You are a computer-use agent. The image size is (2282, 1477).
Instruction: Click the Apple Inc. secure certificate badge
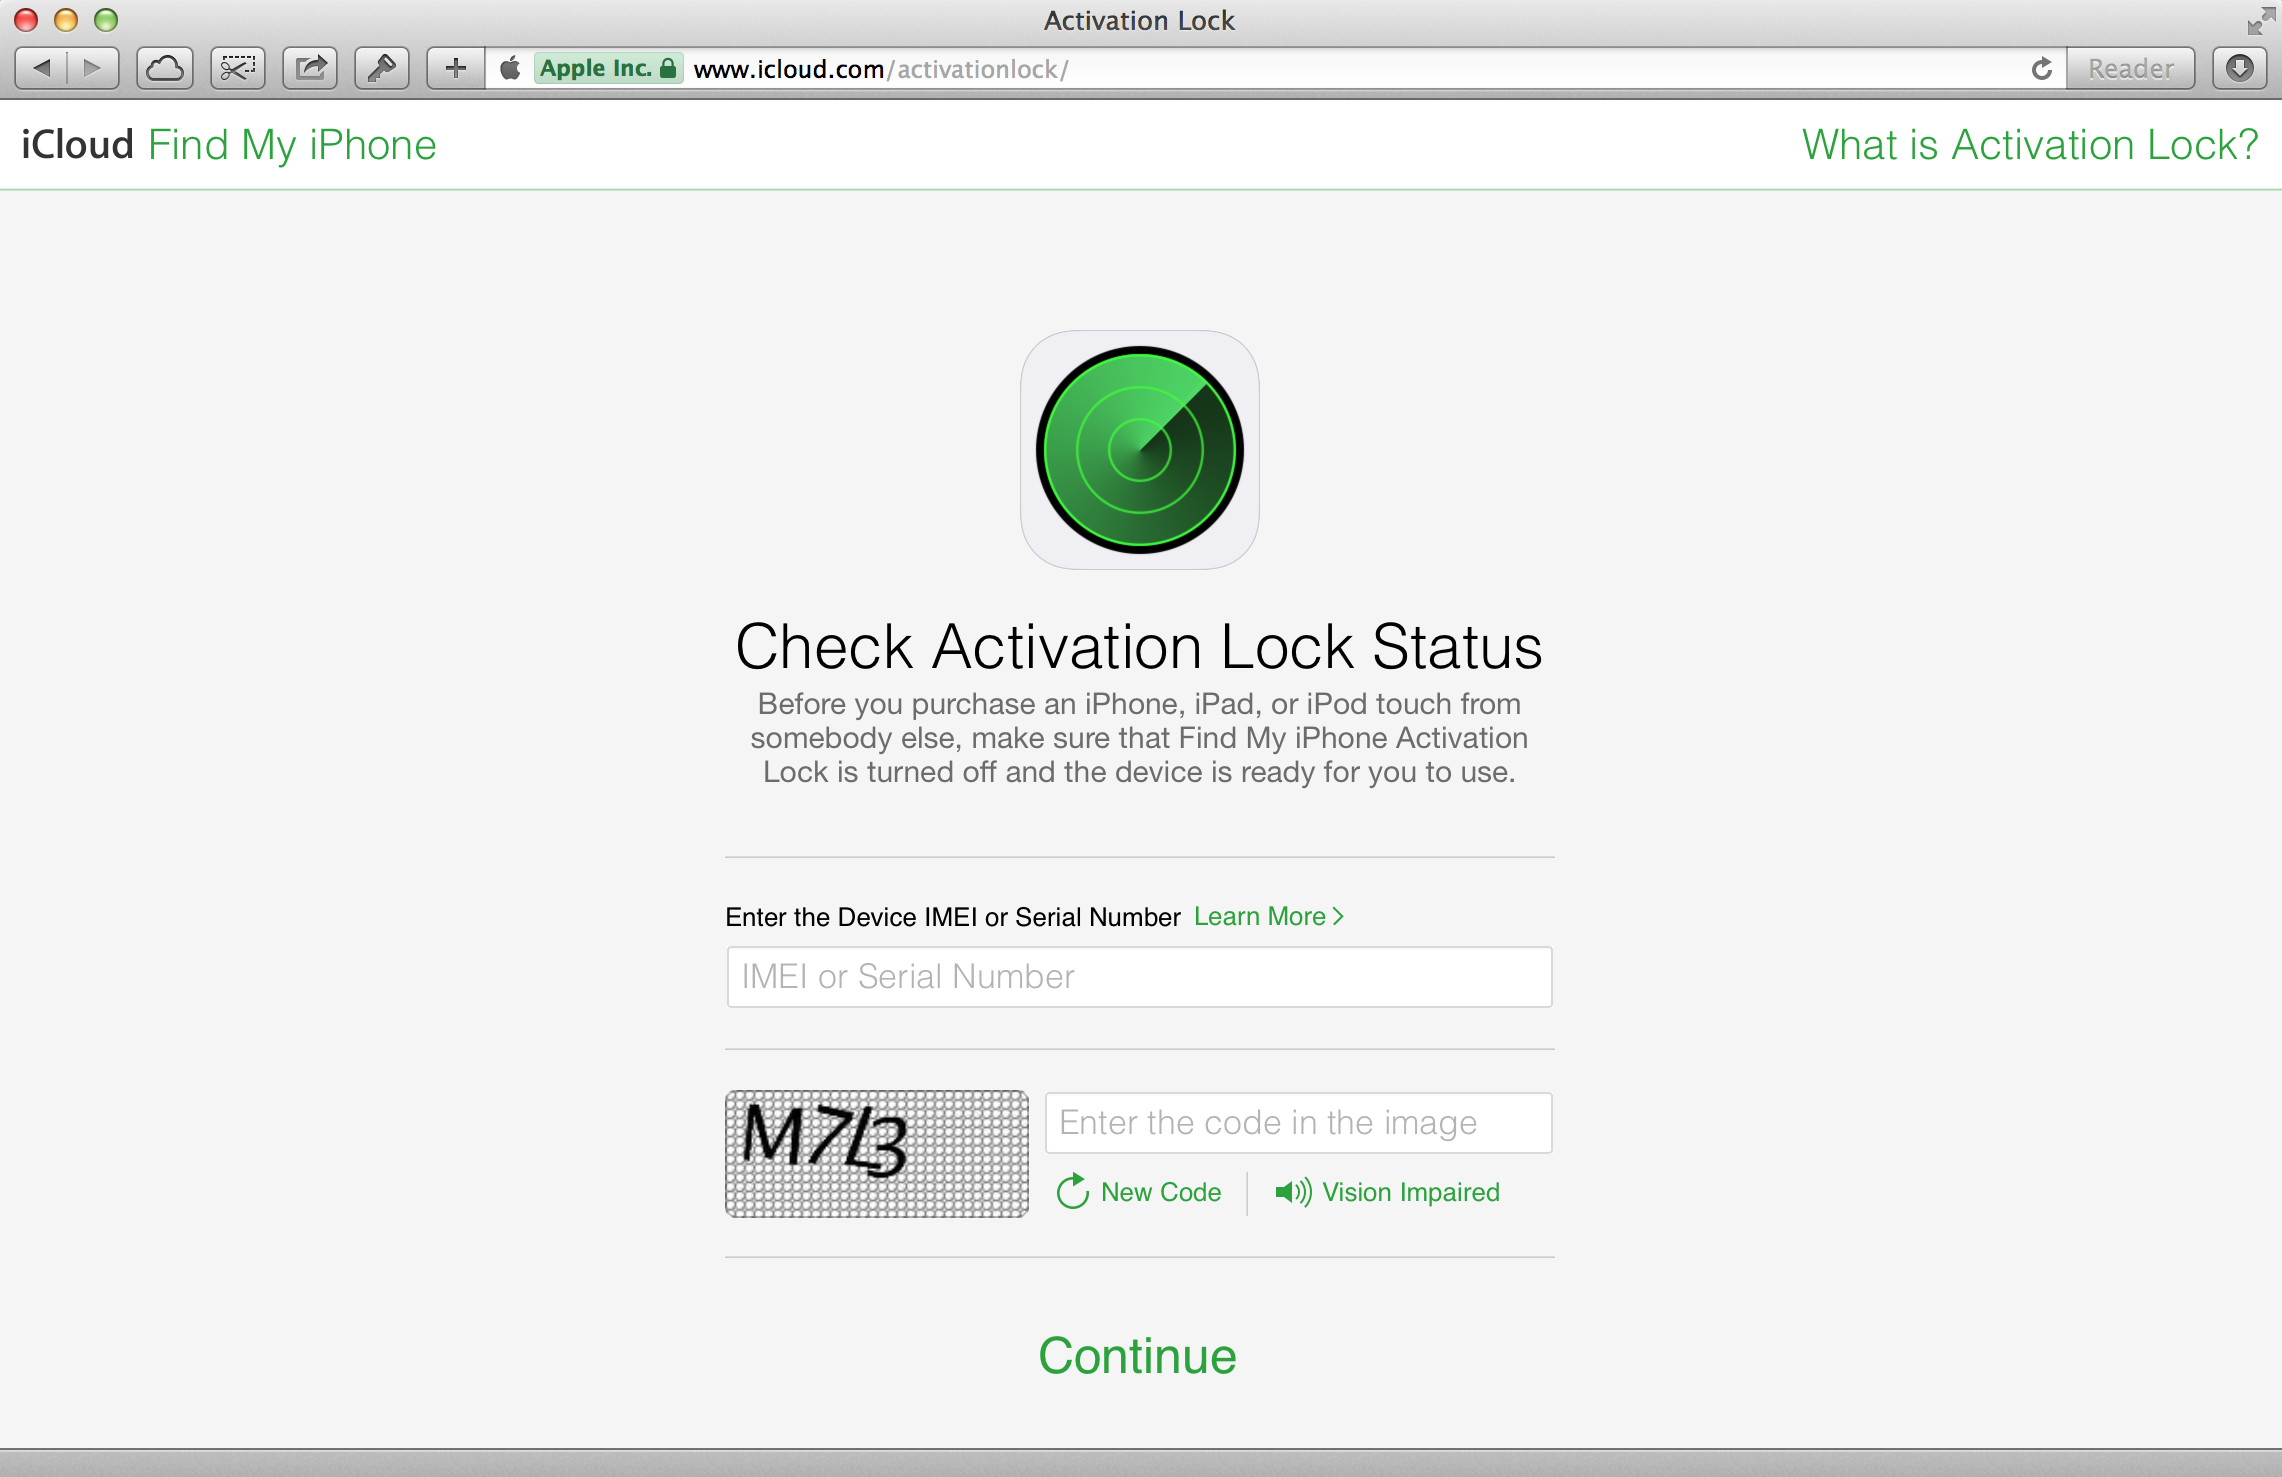click(x=608, y=68)
